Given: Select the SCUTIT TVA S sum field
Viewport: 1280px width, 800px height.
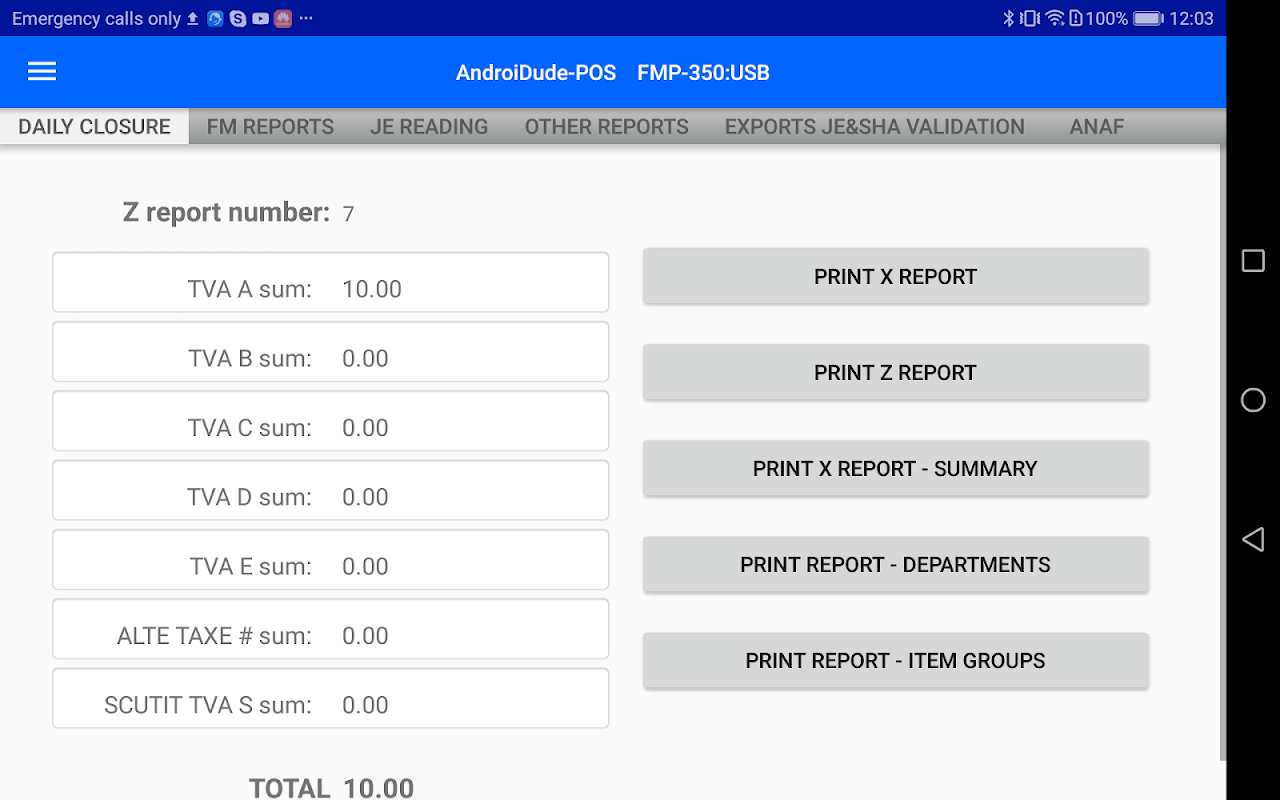Looking at the screenshot, I should (x=330, y=698).
